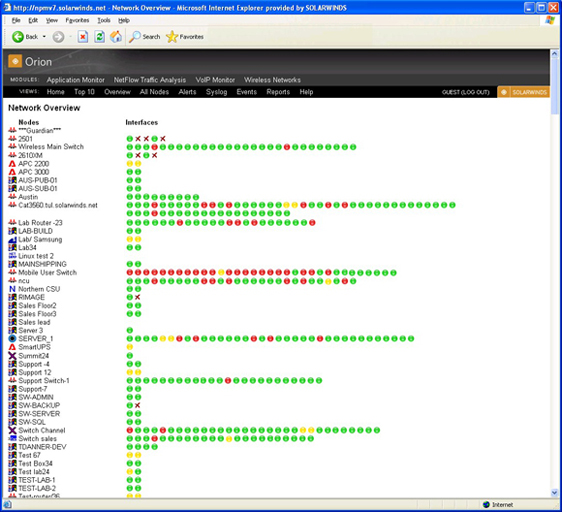Click the first red interface of Switch Channel

pyautogui.click(x=130, y=430)
